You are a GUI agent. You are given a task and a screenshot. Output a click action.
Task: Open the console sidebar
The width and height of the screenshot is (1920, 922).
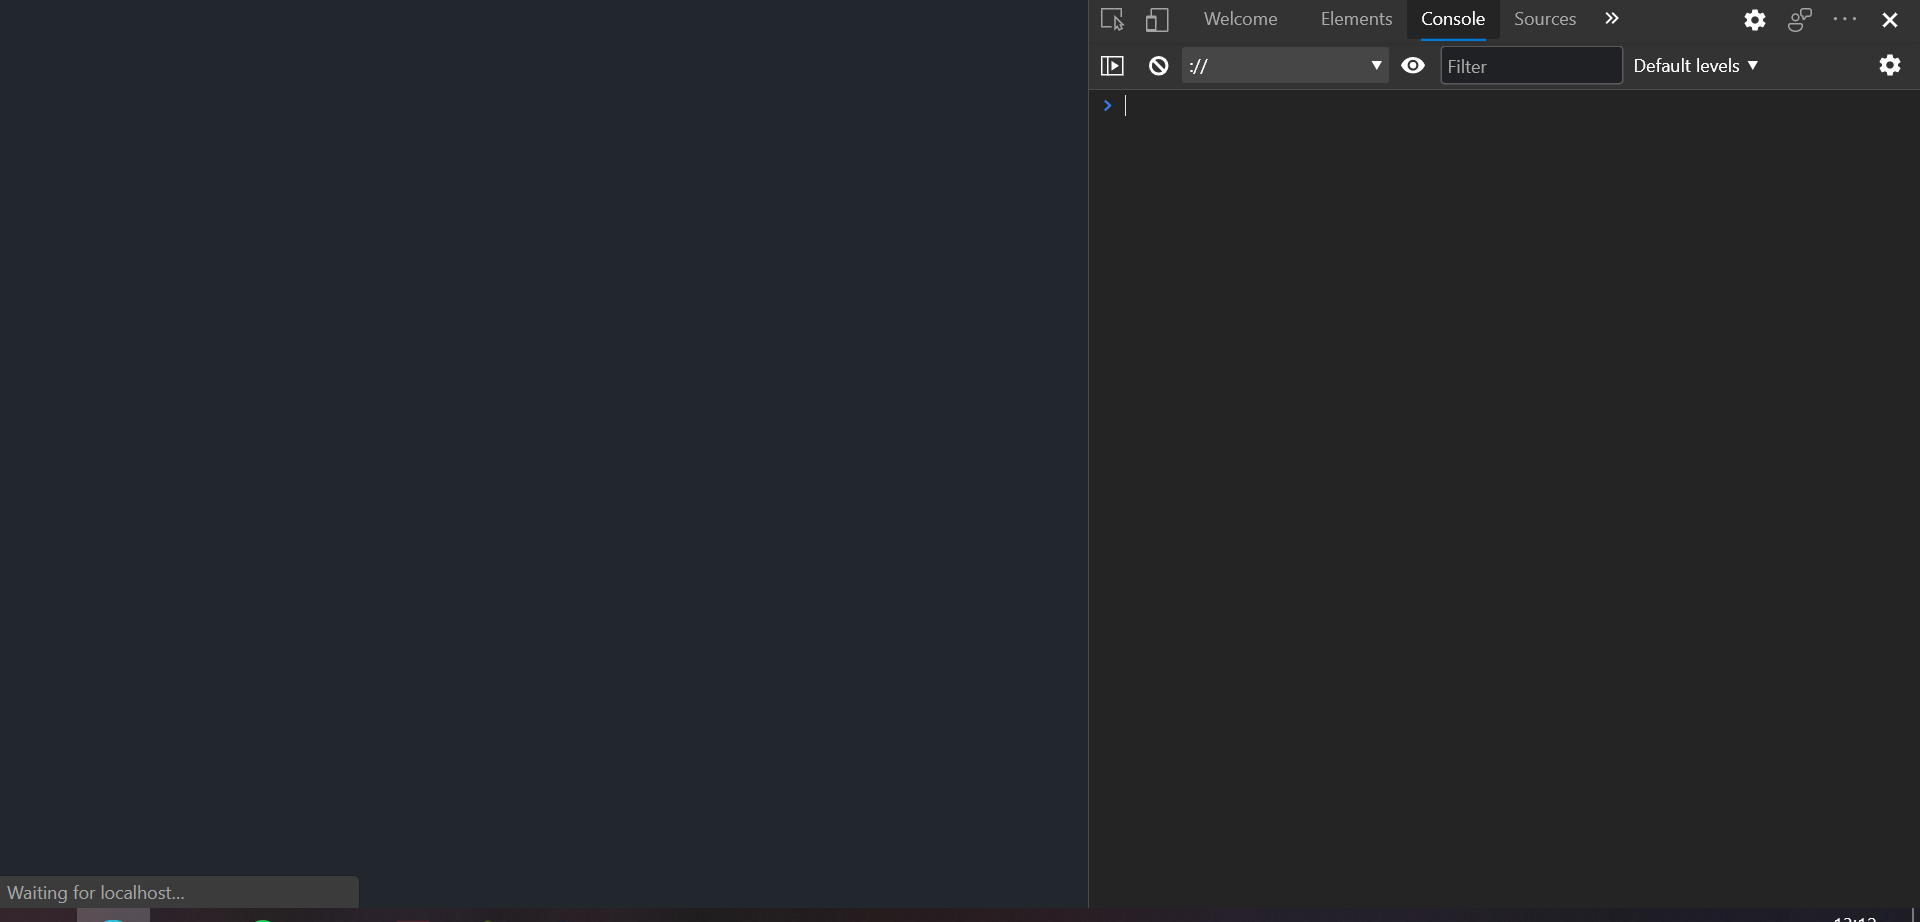point(1111,65)
